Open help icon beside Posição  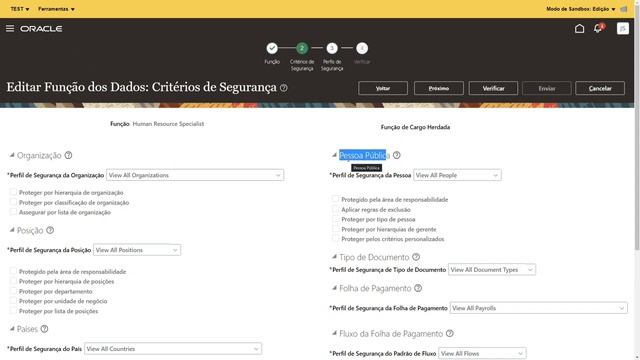[x=50, y=230]
